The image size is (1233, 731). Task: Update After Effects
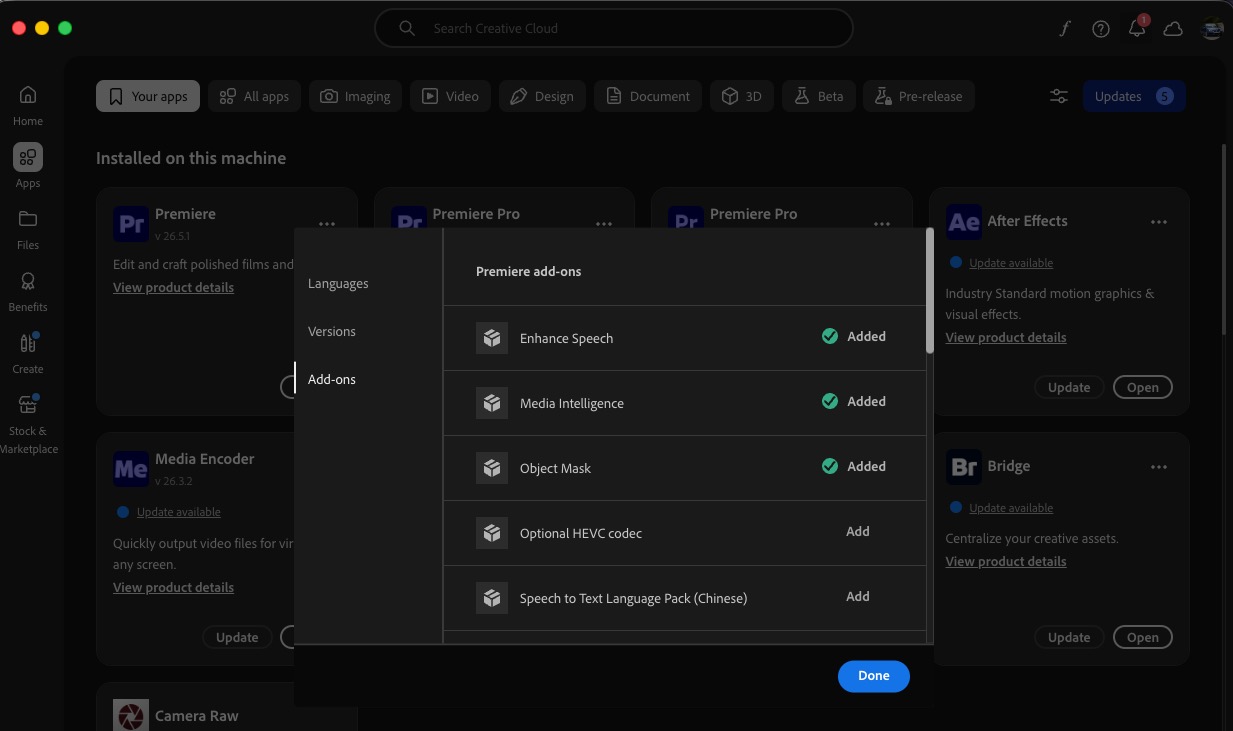[1069, 387]
